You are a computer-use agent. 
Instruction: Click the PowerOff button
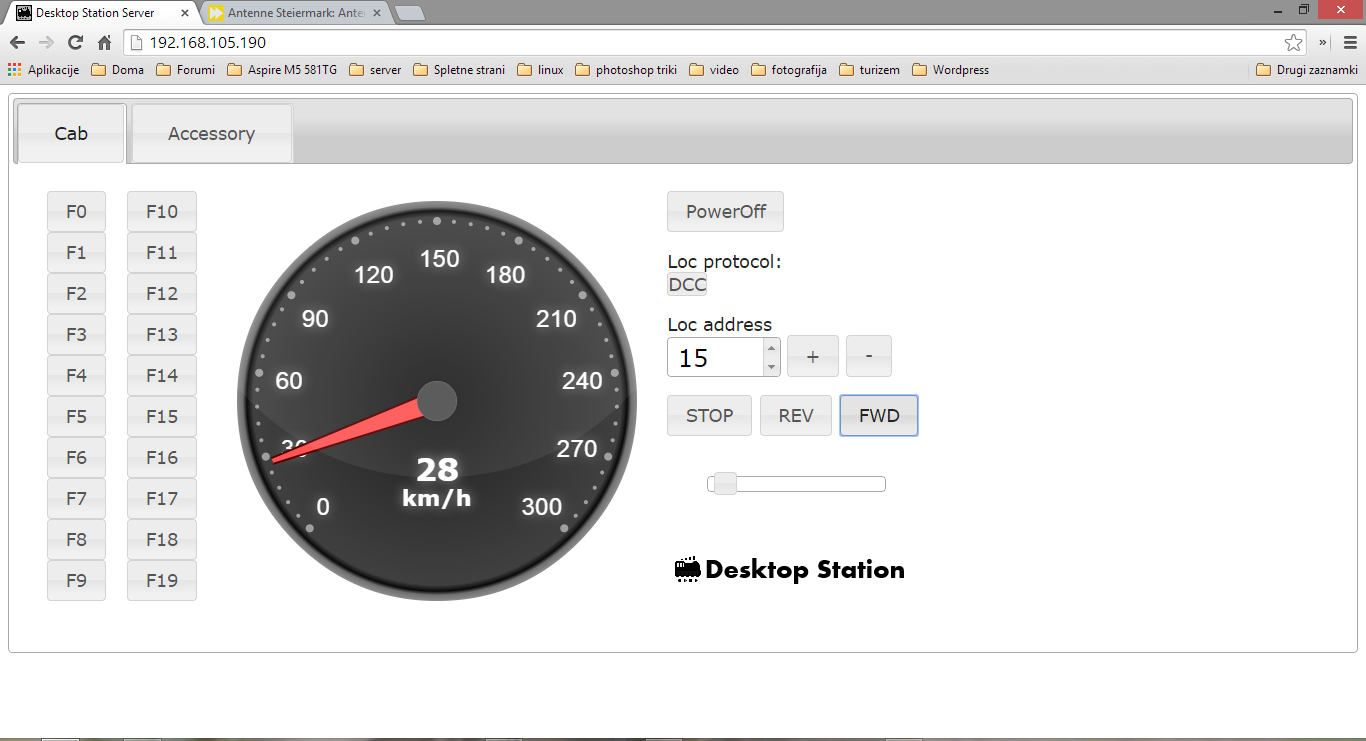click(726, 212)
